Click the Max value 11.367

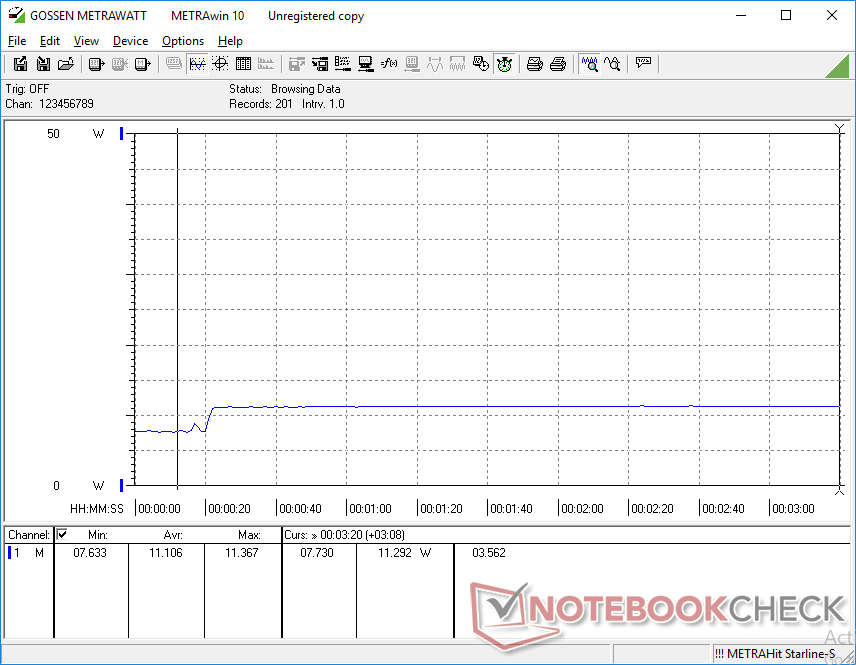point(241,553)
